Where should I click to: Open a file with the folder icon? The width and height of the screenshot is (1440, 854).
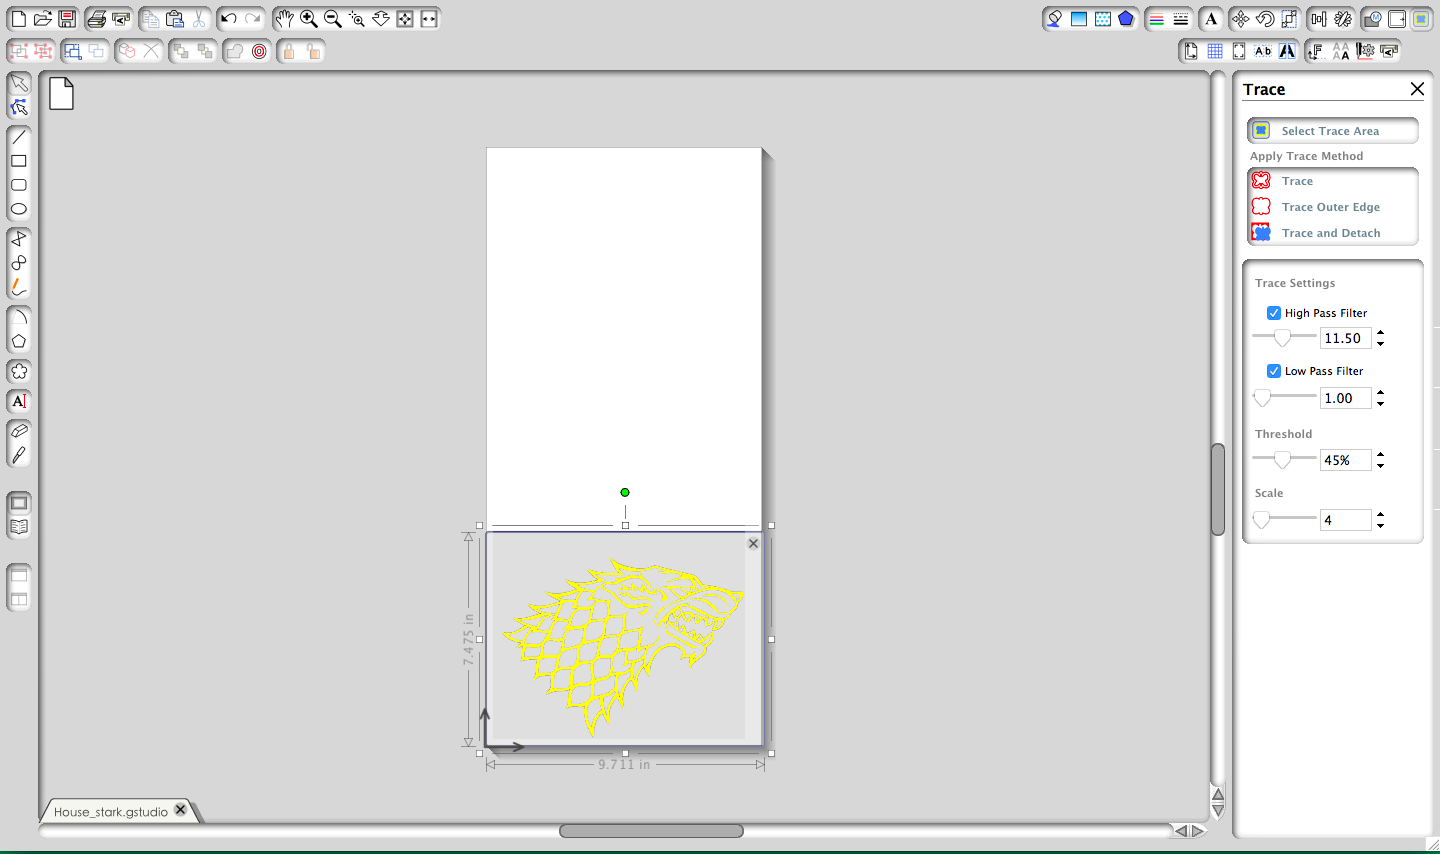pos(43,19)
